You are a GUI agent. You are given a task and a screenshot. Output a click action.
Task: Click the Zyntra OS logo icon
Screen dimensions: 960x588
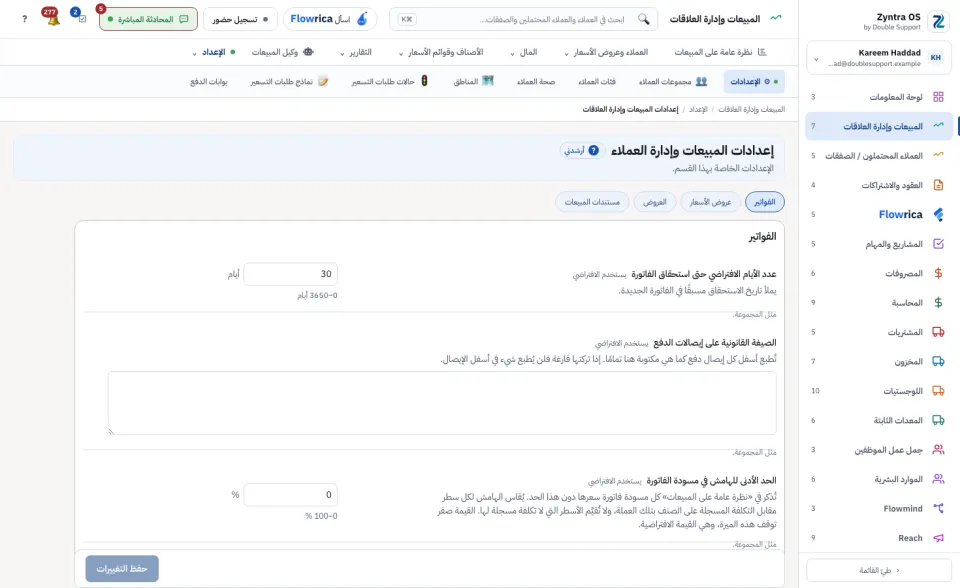(x=938, y=21)
